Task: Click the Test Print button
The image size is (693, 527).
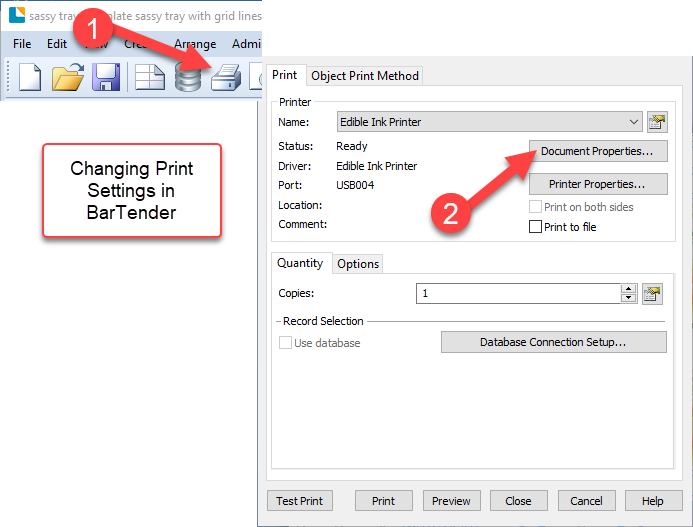Action: (x=300, y=501)
